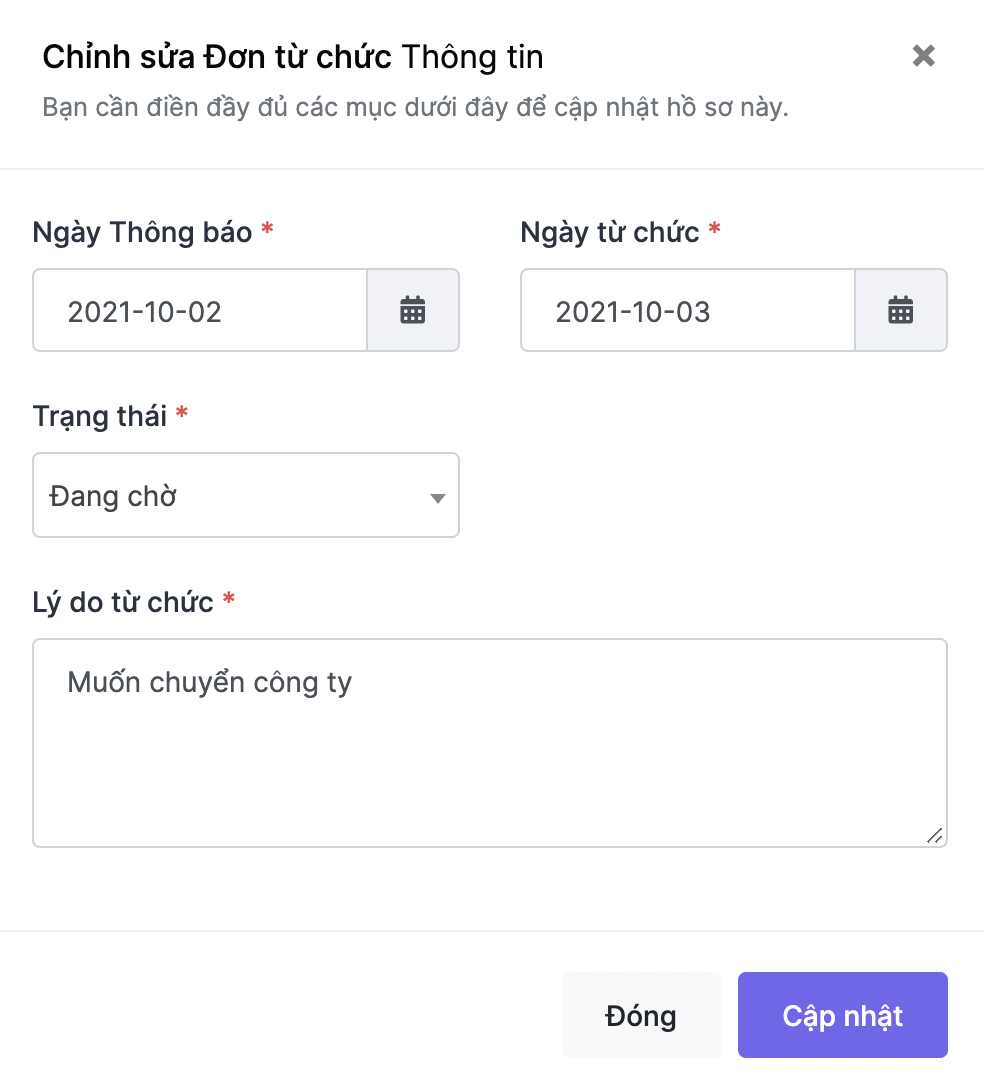Click the Lý do từ chức label
The height and width of the screenshot is (1092, 984).
coord(123,602)
